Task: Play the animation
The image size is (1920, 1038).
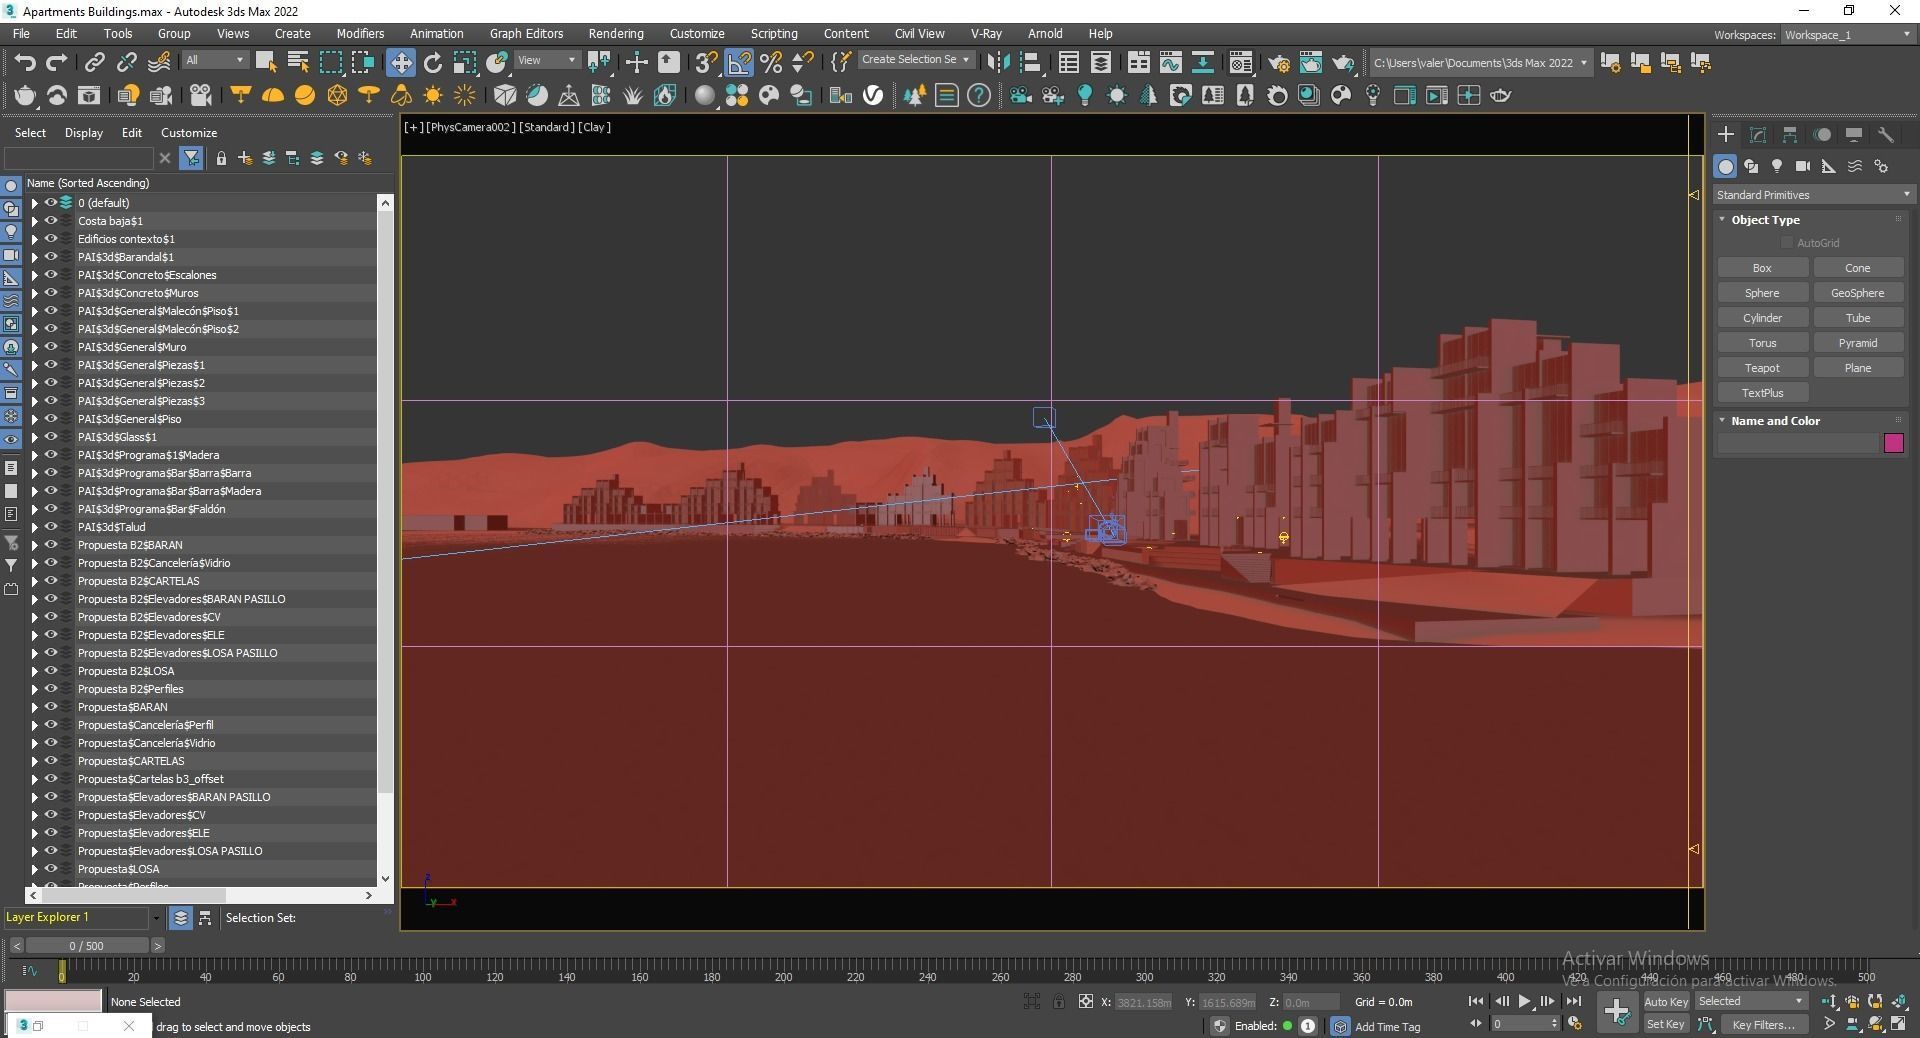Action: [1524, 1001]
